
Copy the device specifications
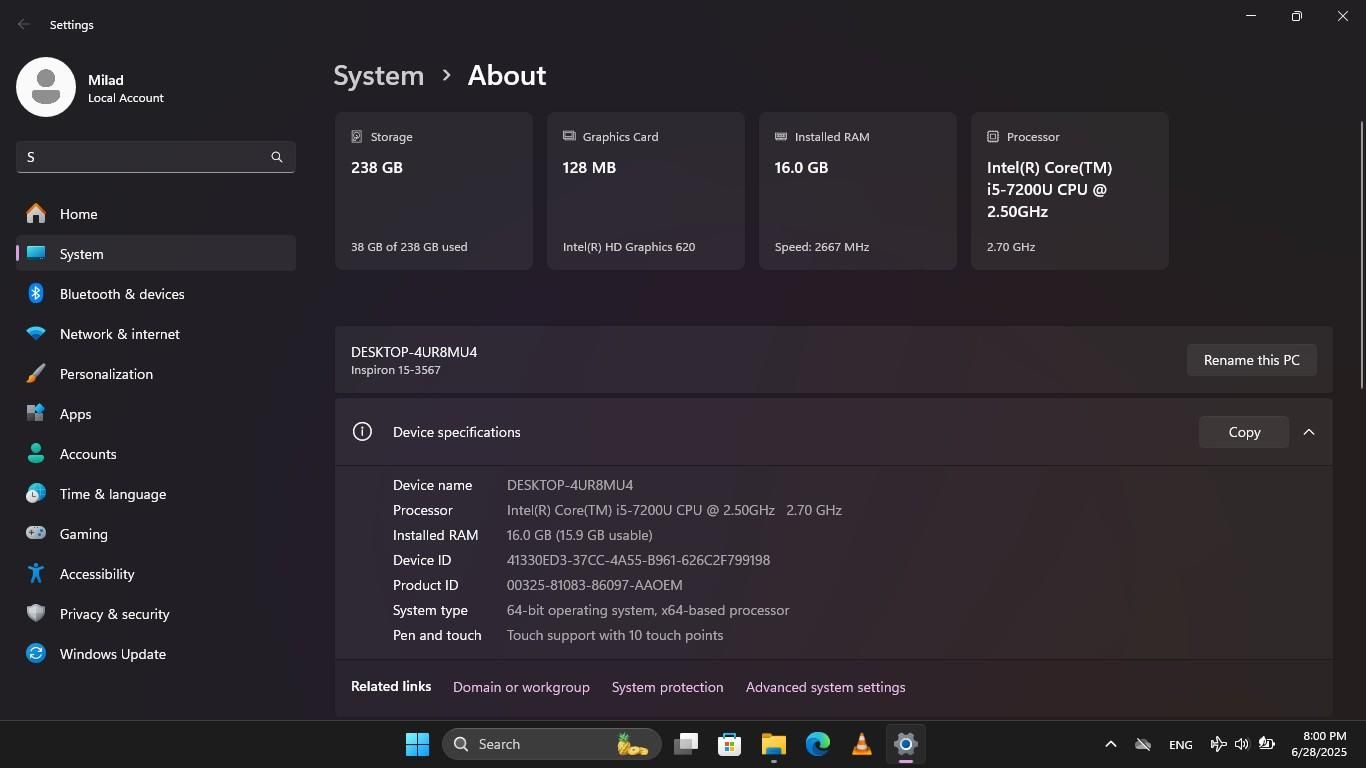point(1244,432)
